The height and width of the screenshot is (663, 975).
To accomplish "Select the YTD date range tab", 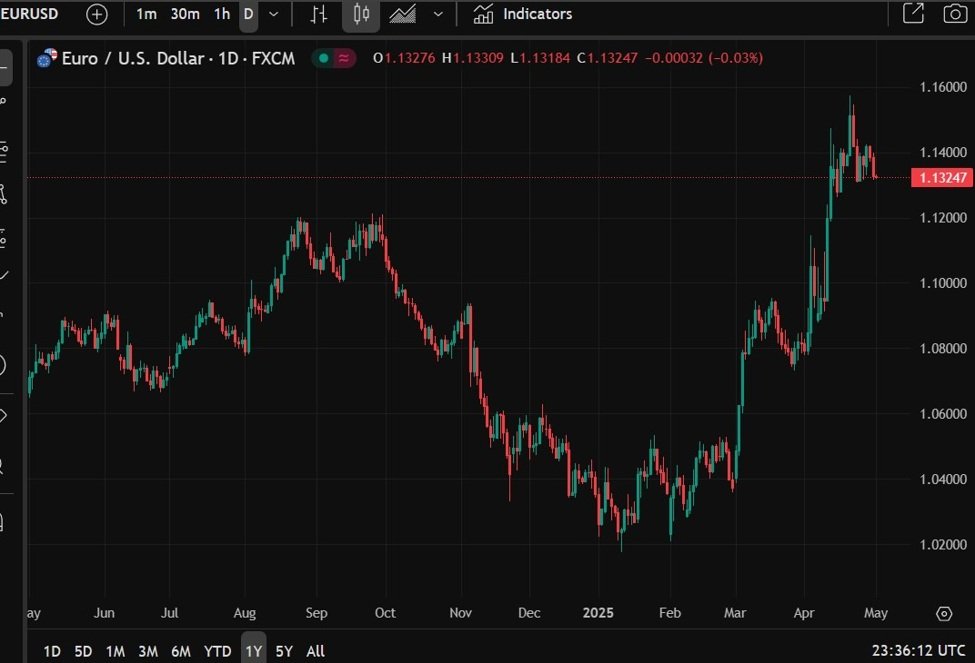I will coord(217,651).
